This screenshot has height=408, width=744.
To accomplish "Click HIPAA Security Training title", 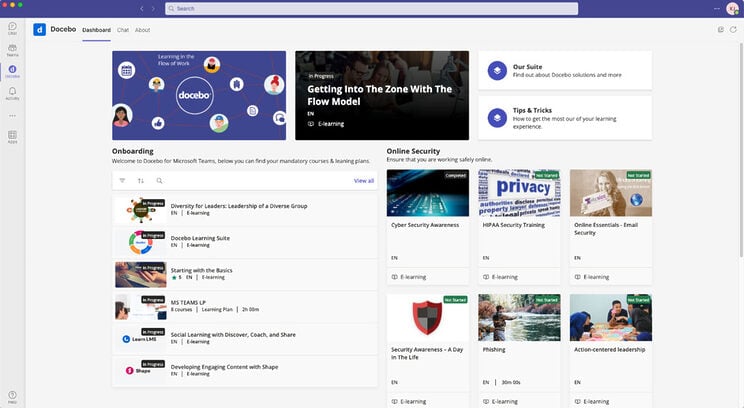I will [x=513, y=225].
